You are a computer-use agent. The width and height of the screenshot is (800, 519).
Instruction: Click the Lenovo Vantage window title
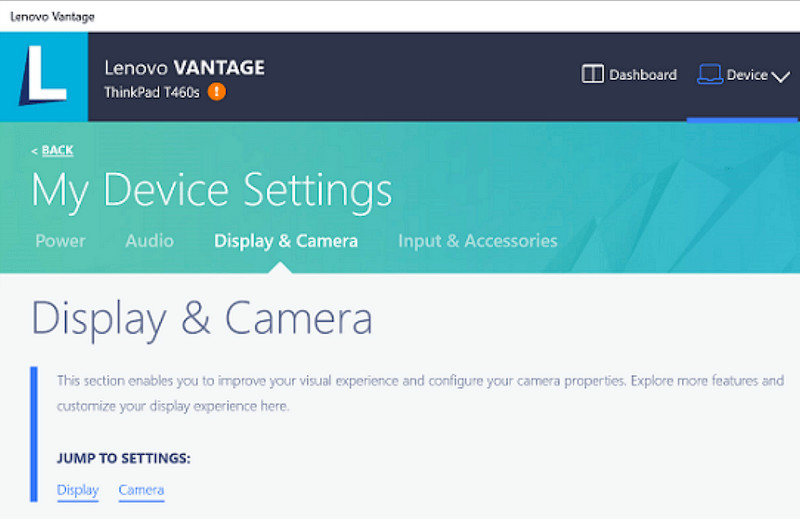[53, 16]
